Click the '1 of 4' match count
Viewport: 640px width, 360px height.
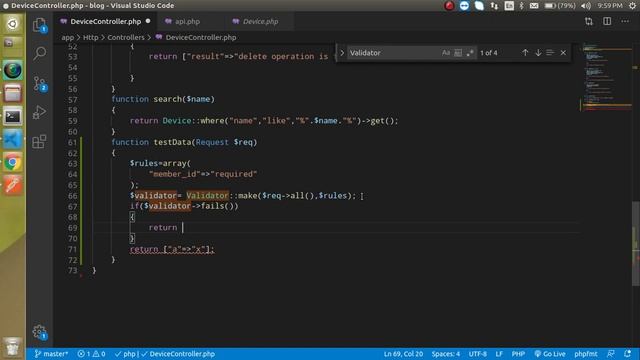(489, 53)
